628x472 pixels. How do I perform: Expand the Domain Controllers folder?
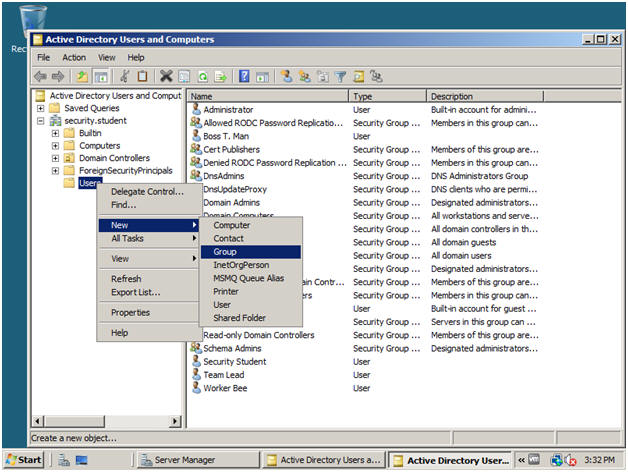(55, 158)
